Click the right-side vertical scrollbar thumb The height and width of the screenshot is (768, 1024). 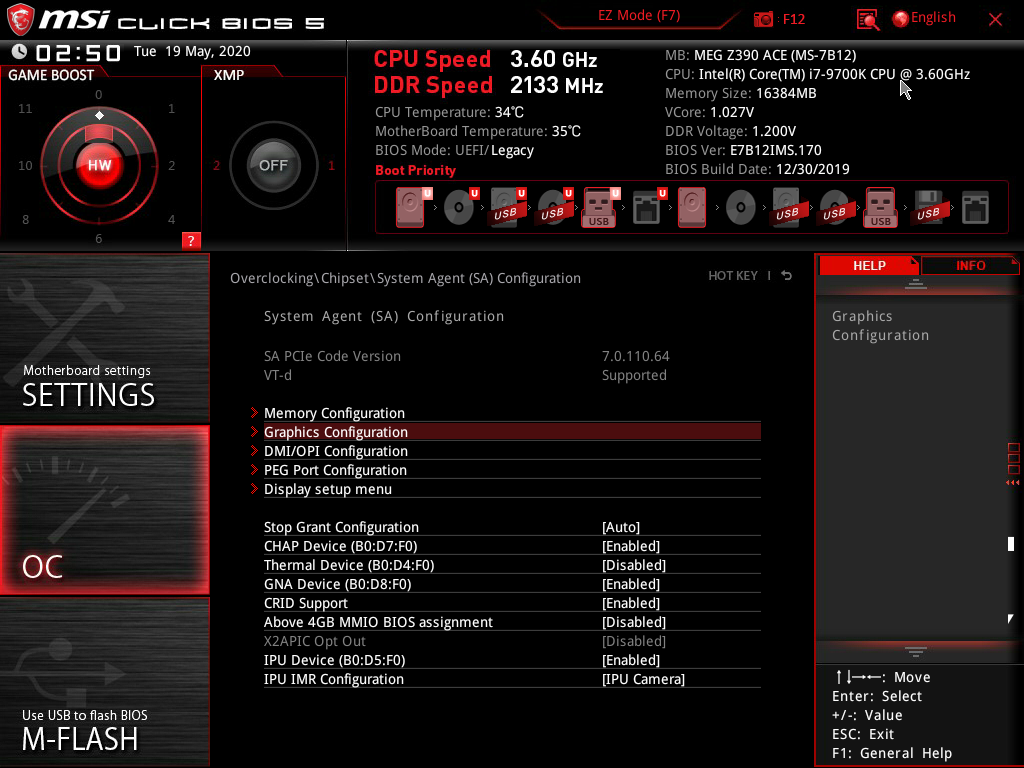(x=1011, y=543)
